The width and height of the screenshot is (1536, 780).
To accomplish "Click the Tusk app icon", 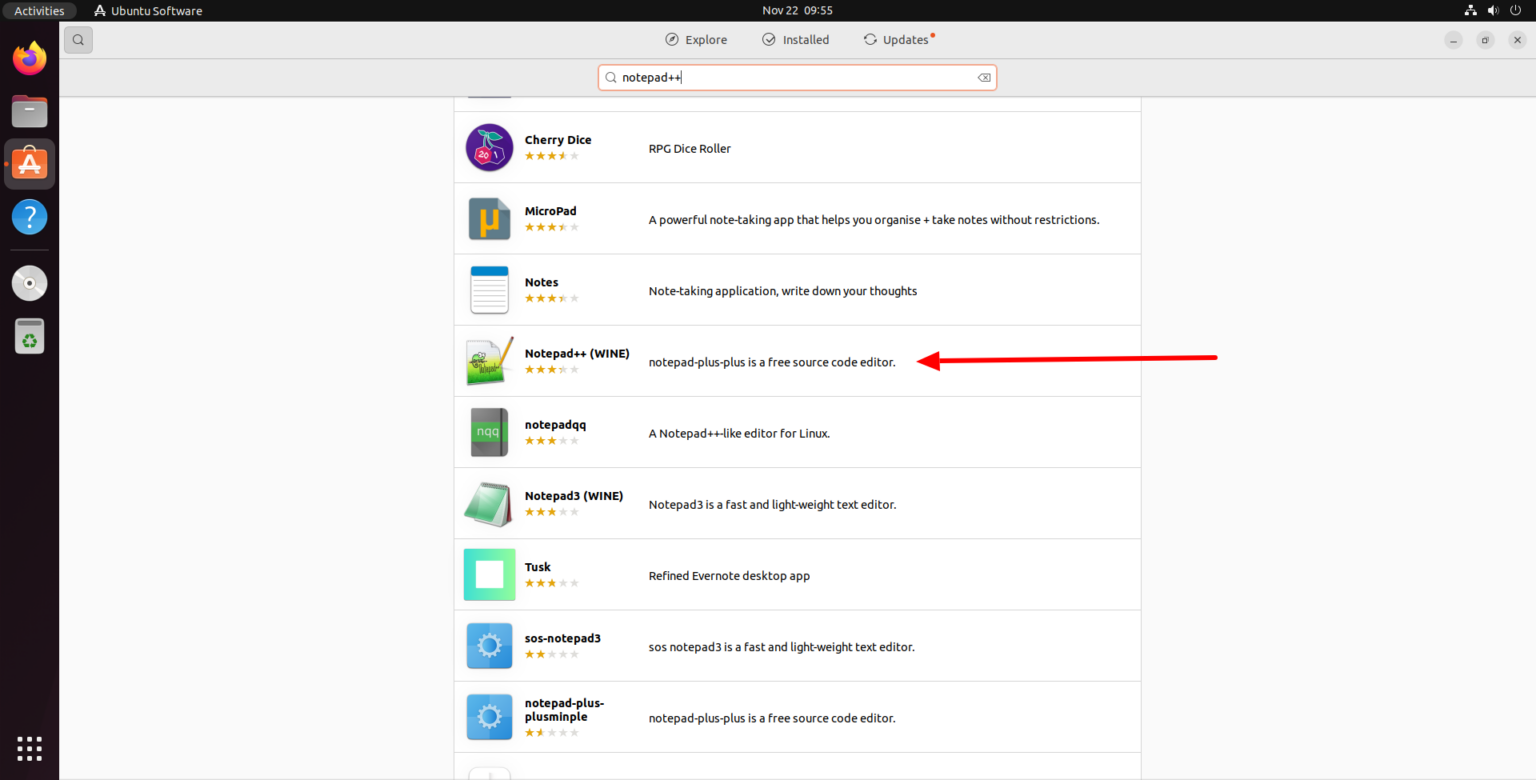I will (489, 574).
